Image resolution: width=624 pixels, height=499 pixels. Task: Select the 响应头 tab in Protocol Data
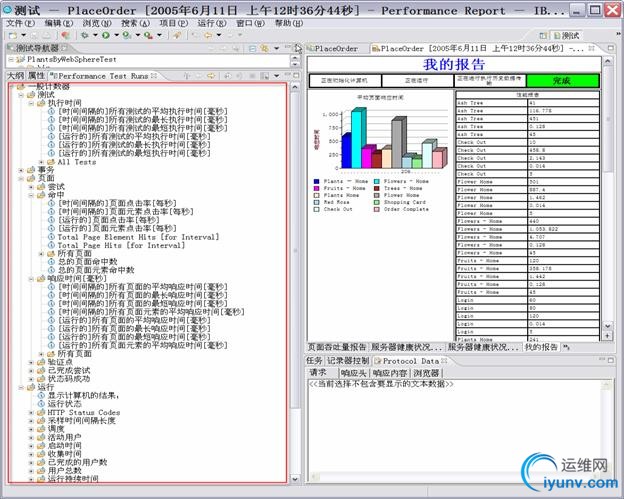(353, 373)
